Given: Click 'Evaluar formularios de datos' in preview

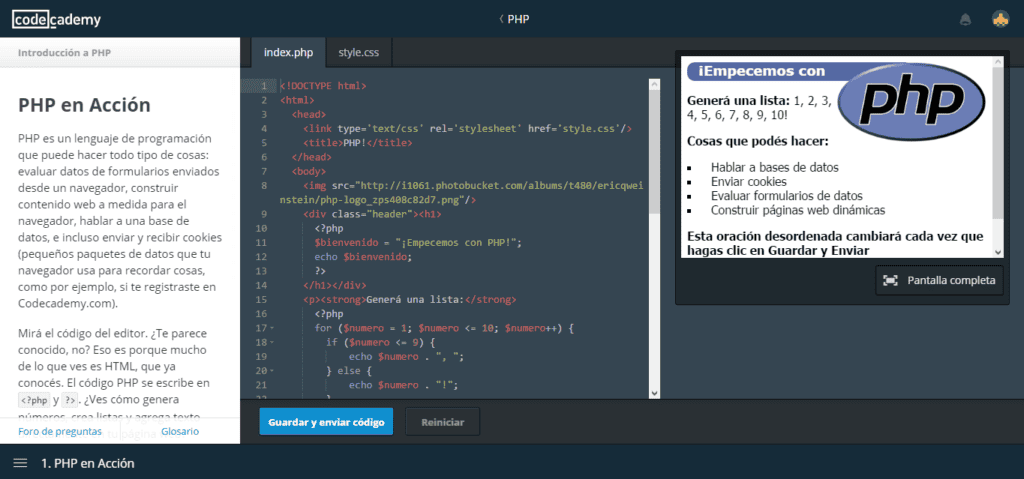Looking at the screenshot, I should (x=787, y=196).
